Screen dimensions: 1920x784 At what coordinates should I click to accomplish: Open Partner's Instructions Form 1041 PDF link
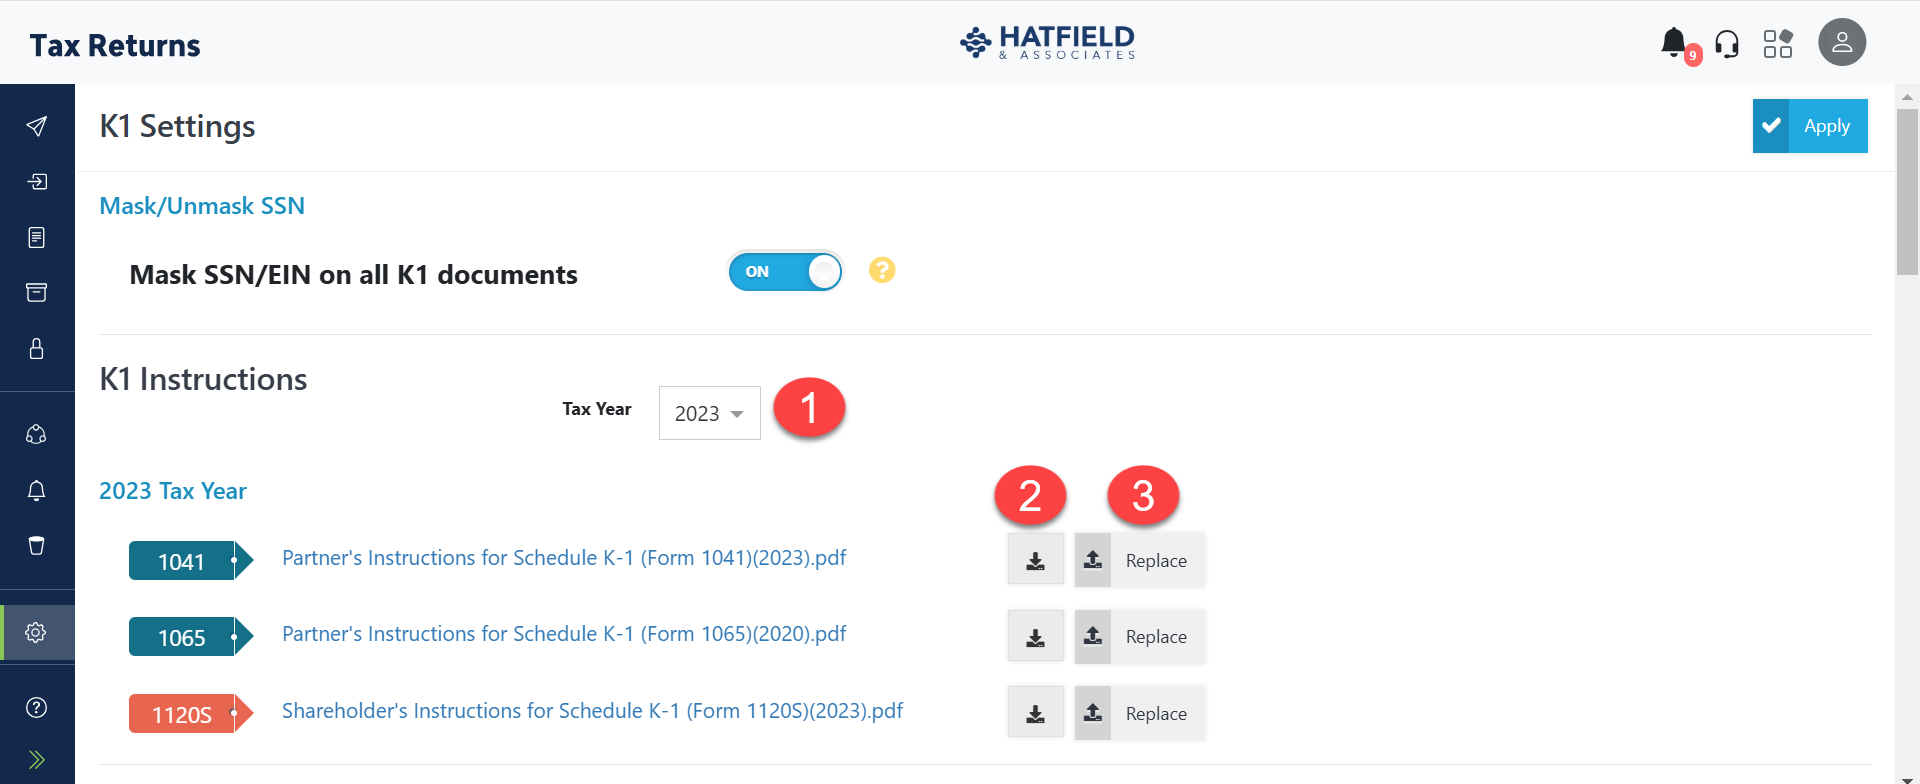tap(564, 558)
